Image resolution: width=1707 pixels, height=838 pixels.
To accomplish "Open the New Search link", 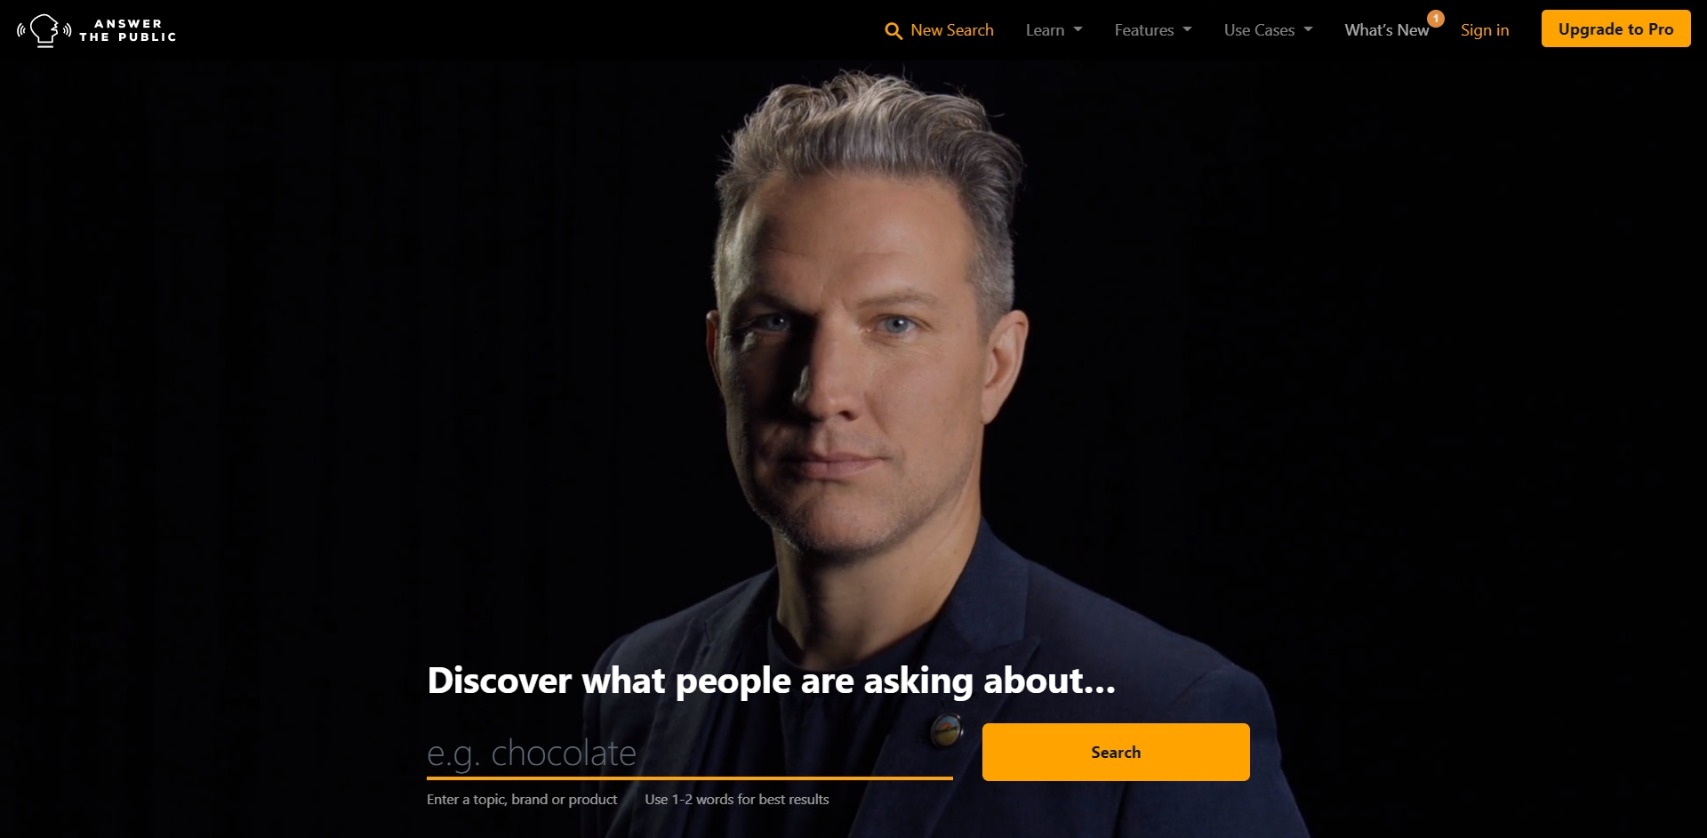I will tap(952, 30).
